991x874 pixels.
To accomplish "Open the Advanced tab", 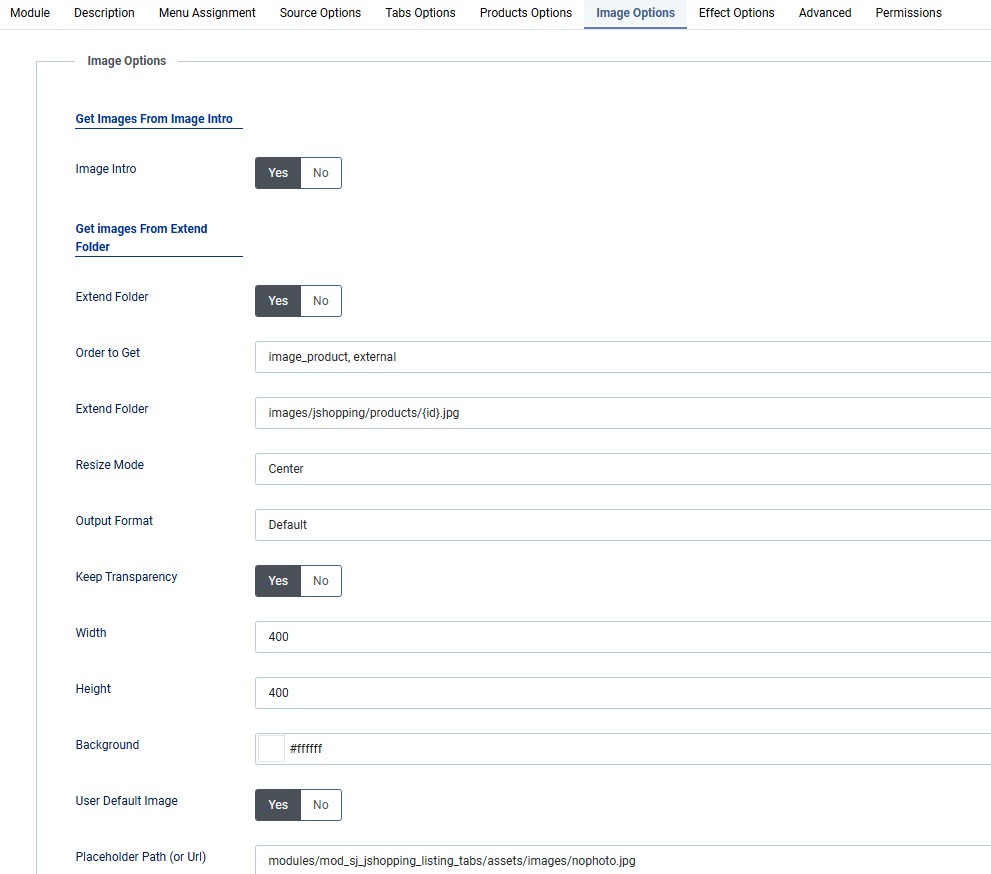I will 825,13.
